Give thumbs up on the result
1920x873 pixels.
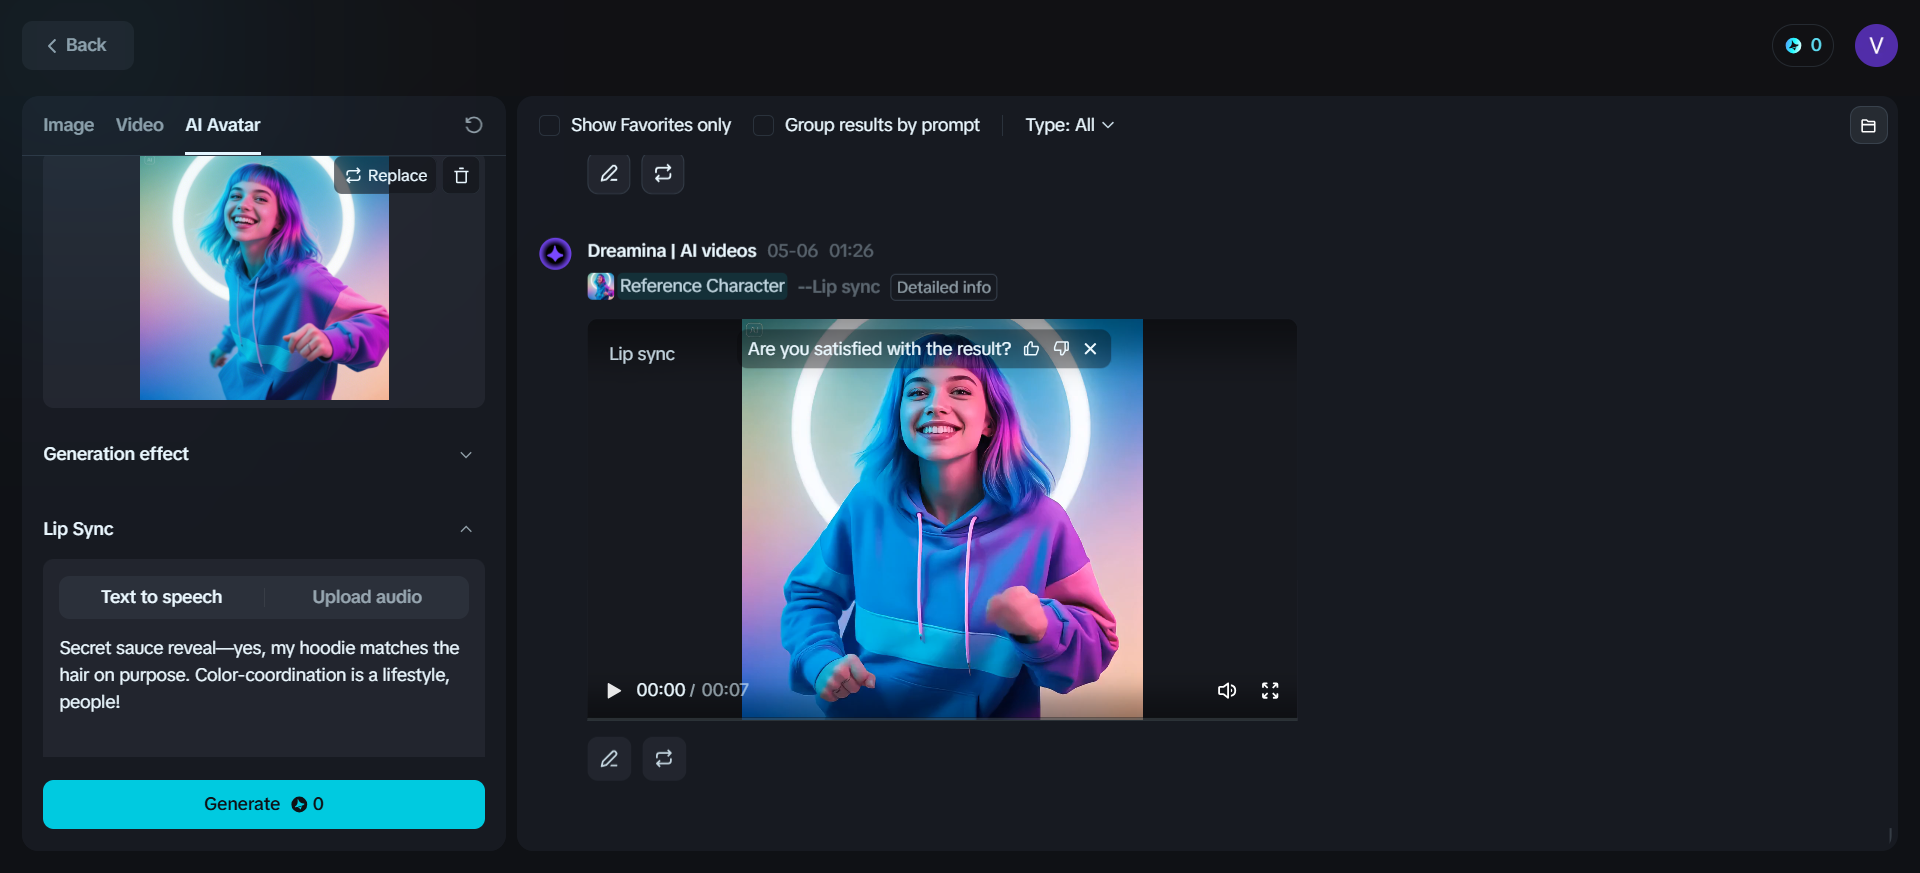[1032, 349]
